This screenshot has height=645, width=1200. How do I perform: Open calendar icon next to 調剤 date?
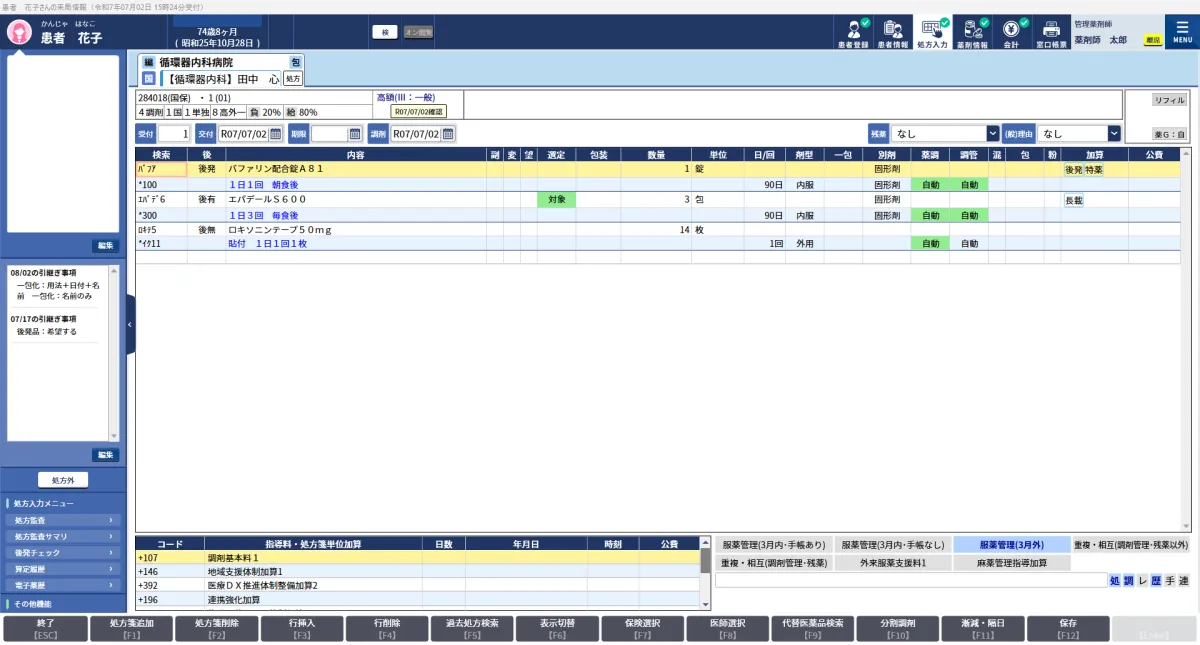[448, 134]
